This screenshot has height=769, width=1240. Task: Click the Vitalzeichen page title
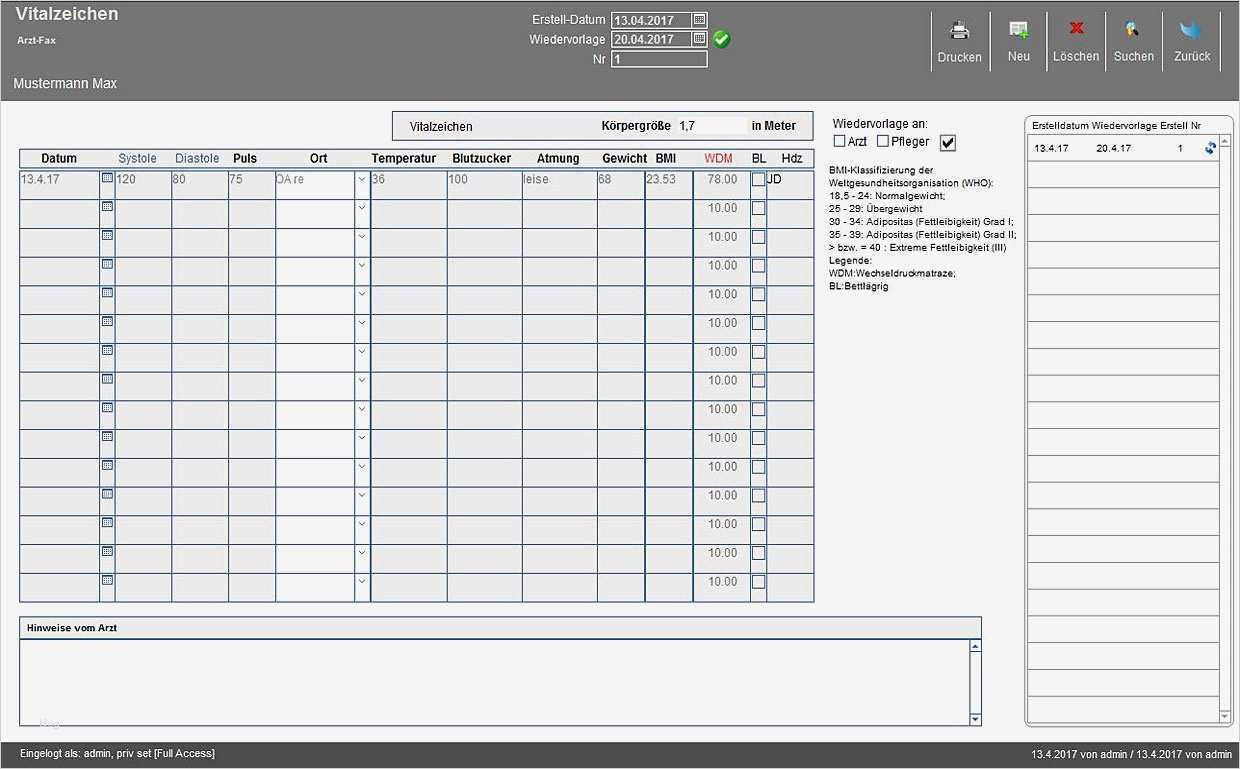[66, 14]
